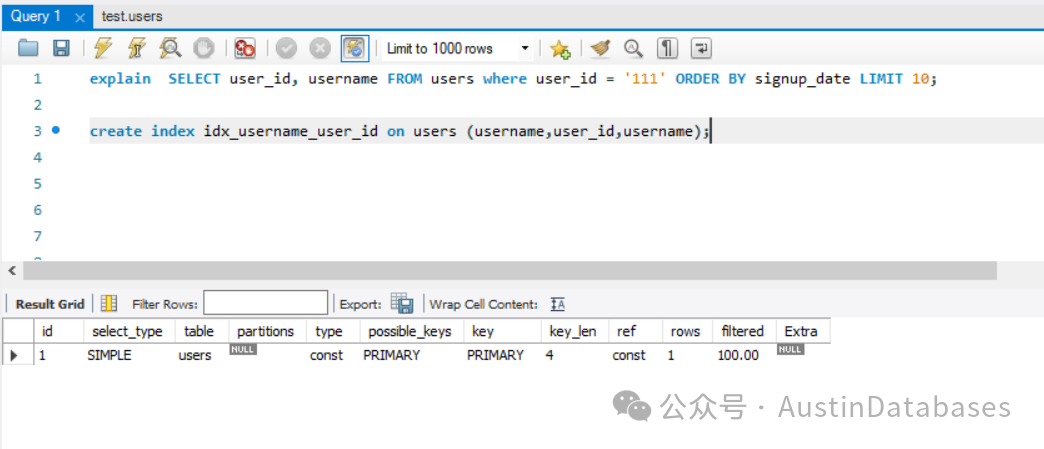The image size is (1044, 449).
Task: Export recordset with the Export icon
Action: point(402,304)
